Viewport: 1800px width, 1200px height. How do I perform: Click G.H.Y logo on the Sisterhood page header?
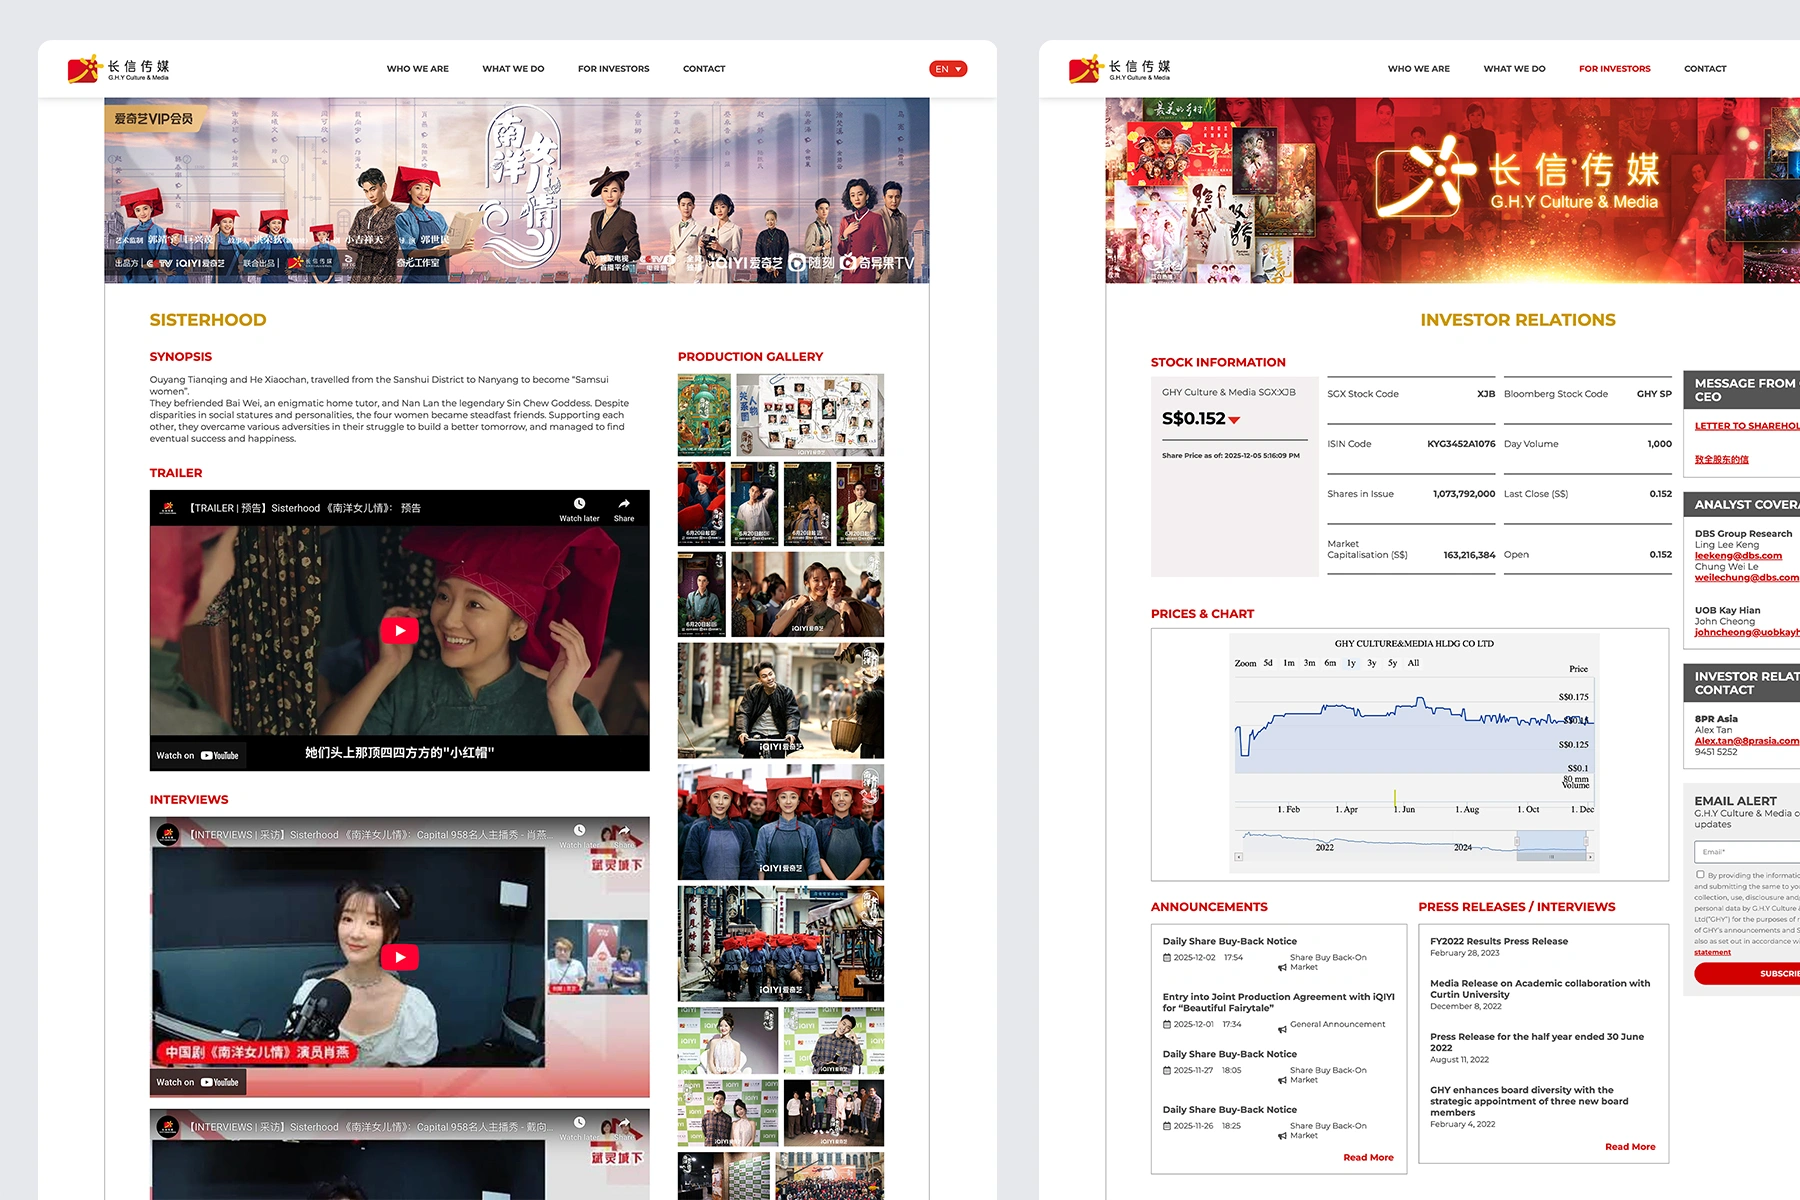click(119, 68)
